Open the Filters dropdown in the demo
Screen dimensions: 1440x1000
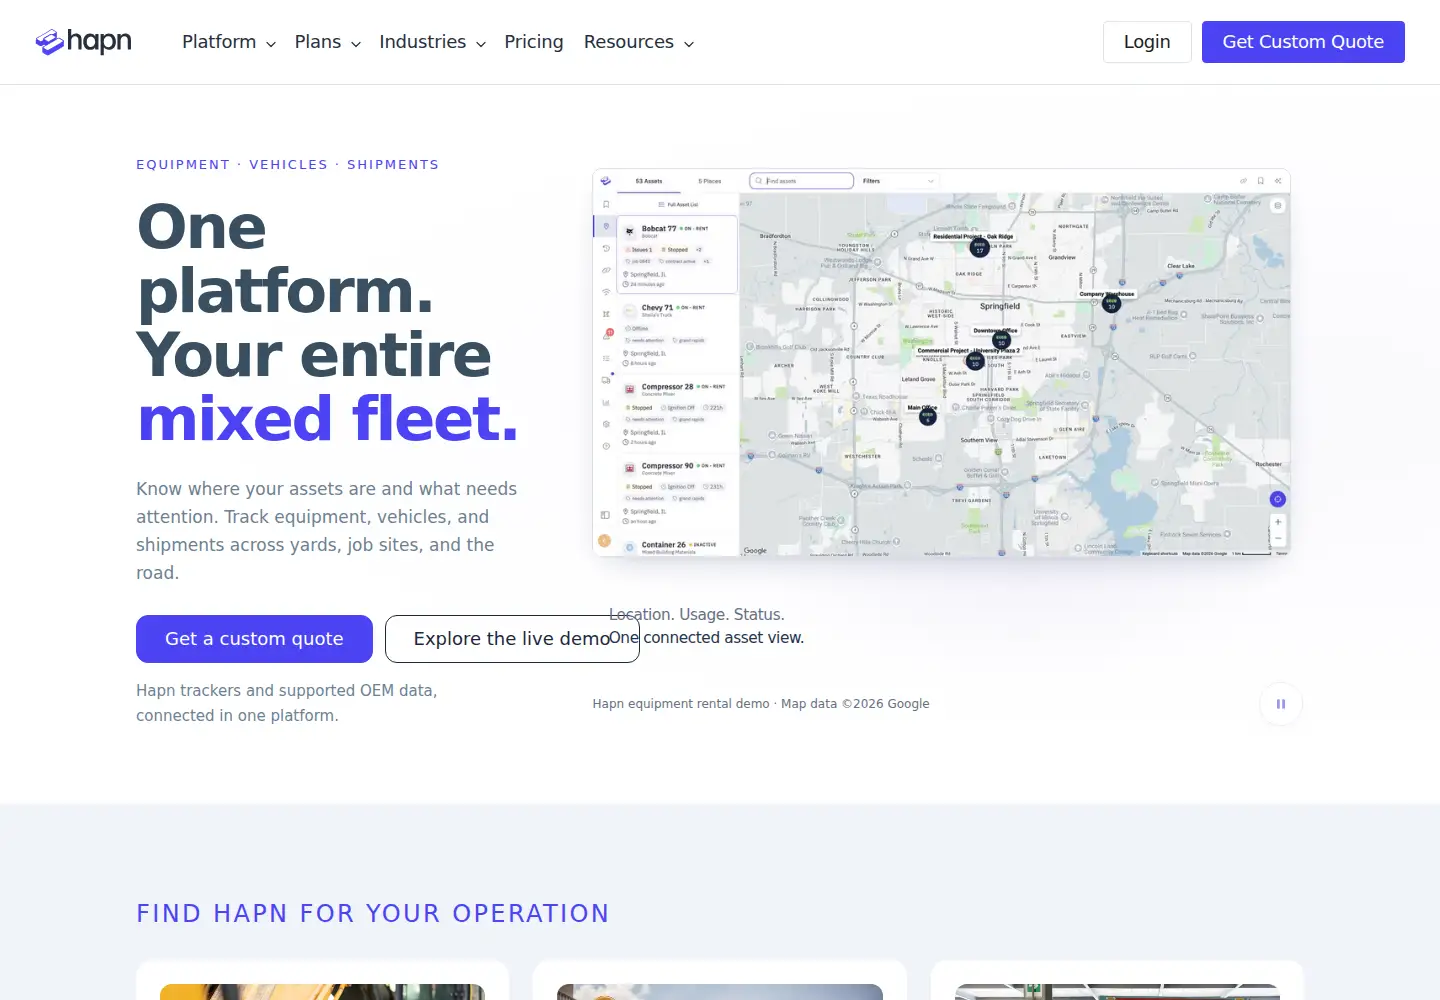tap(898, 181)
